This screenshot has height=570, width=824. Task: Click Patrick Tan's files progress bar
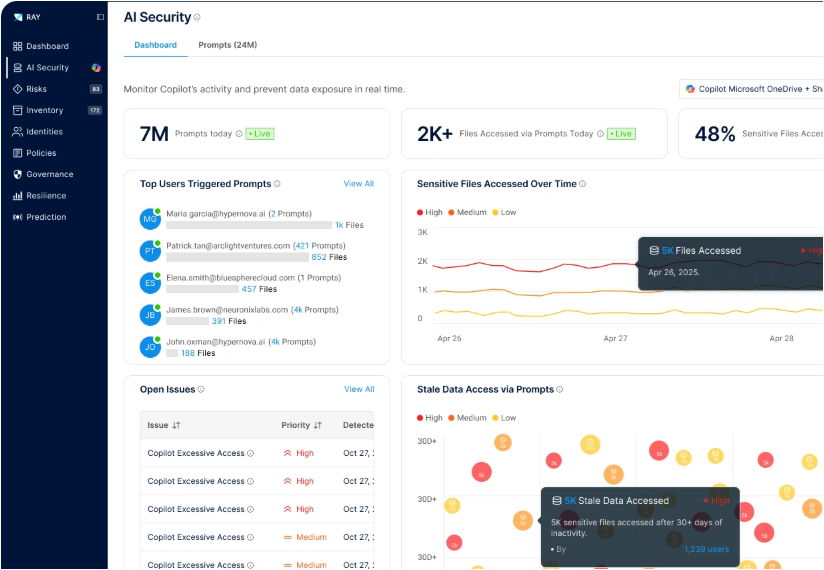238,257
